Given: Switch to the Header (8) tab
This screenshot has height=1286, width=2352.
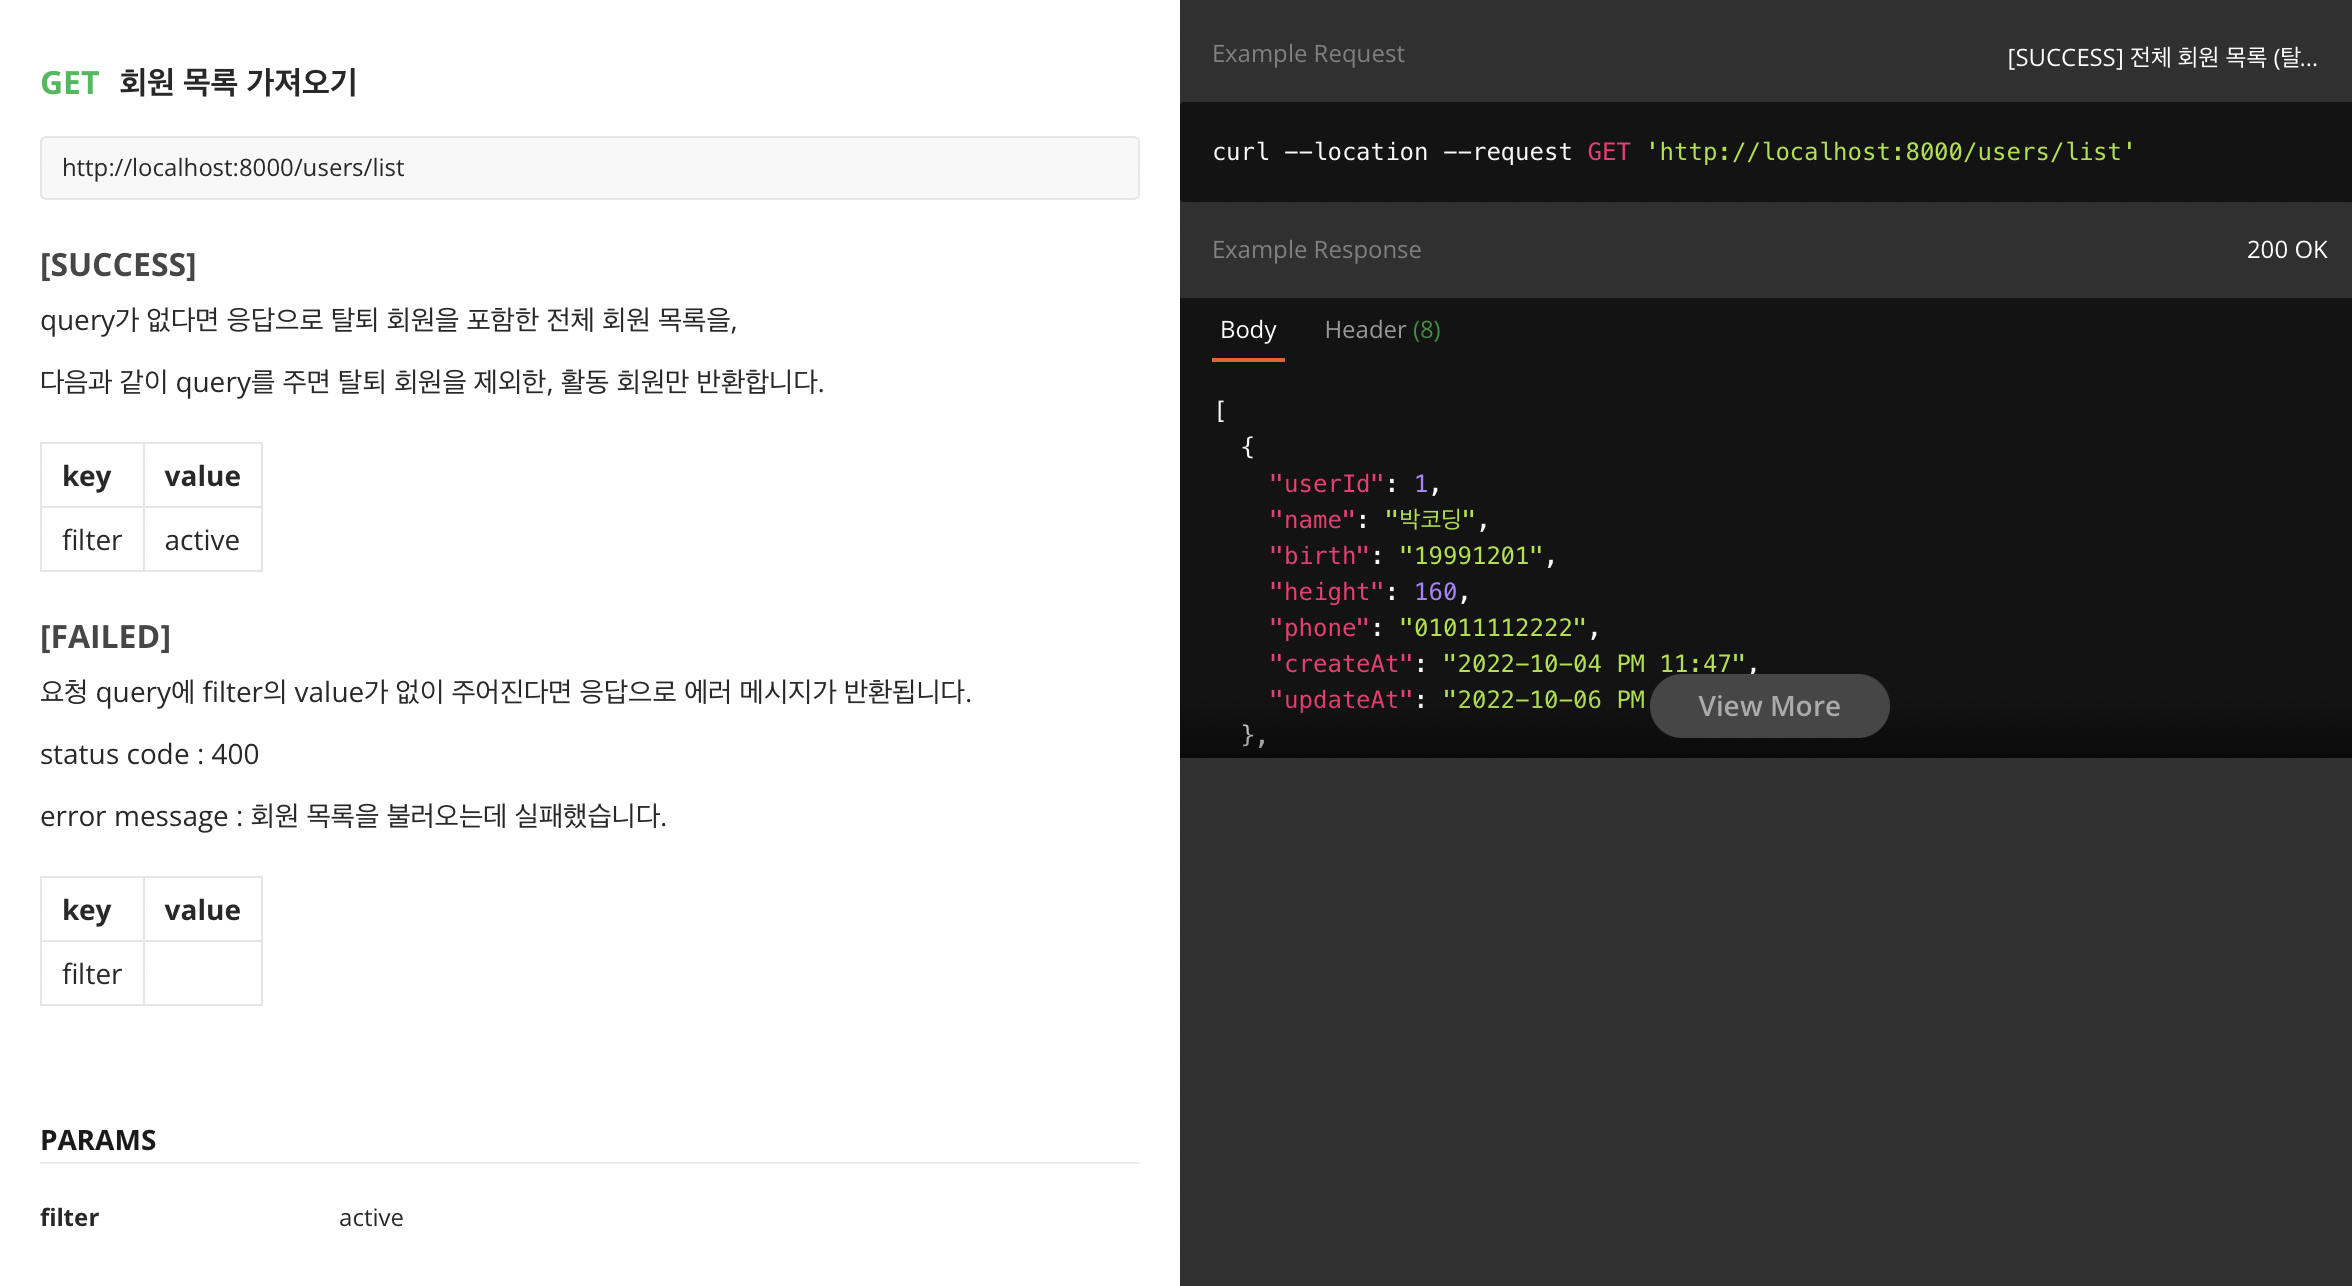Looking at the screenshot, I should click(x=1381, y=330).
